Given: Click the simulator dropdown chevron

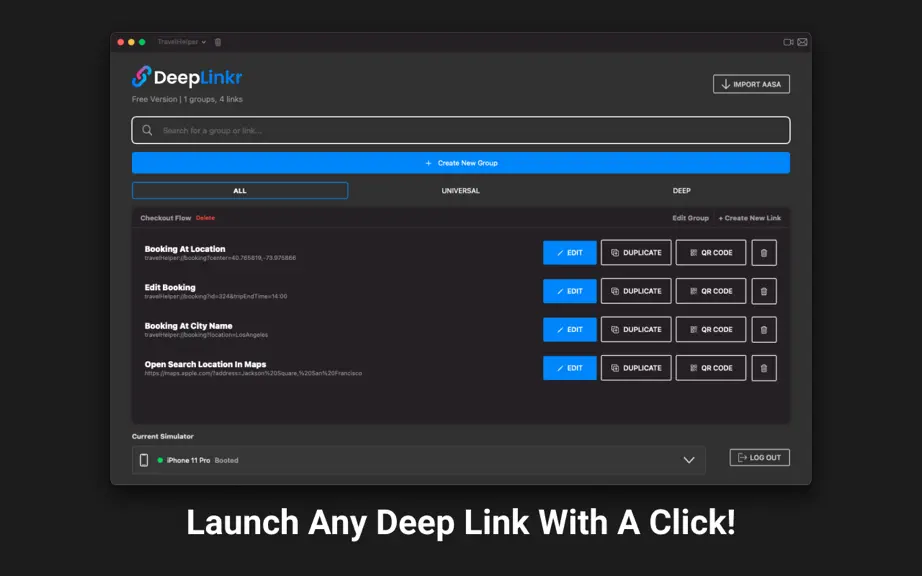Looking at the screenshot, I should (x=689, y=460).
